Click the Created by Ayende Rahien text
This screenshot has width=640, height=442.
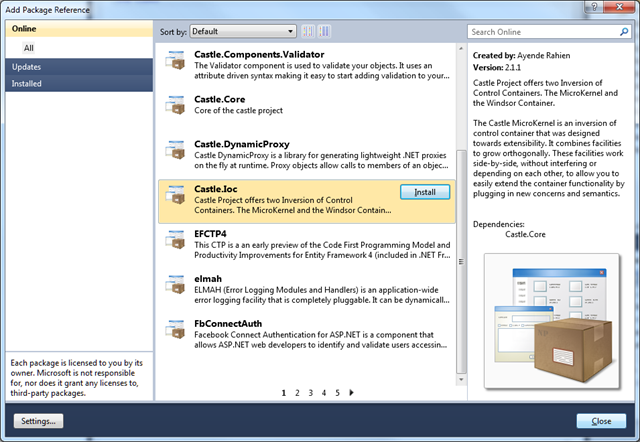click(521, 56)
